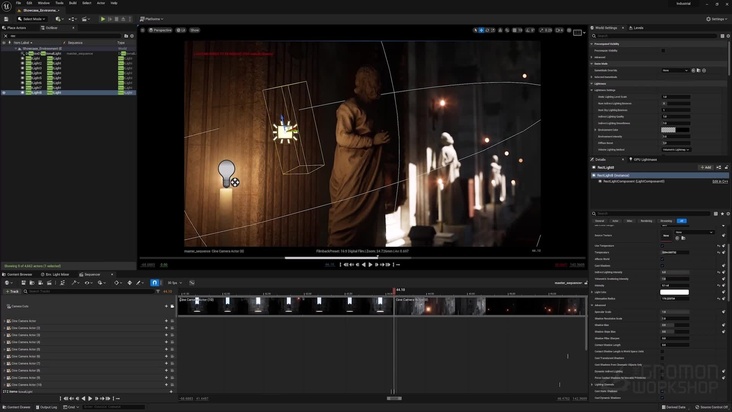732x412 pixels.
Task: Click the Outliner add-folder icon
Action: pyautogui.click(x=126, y=36)
